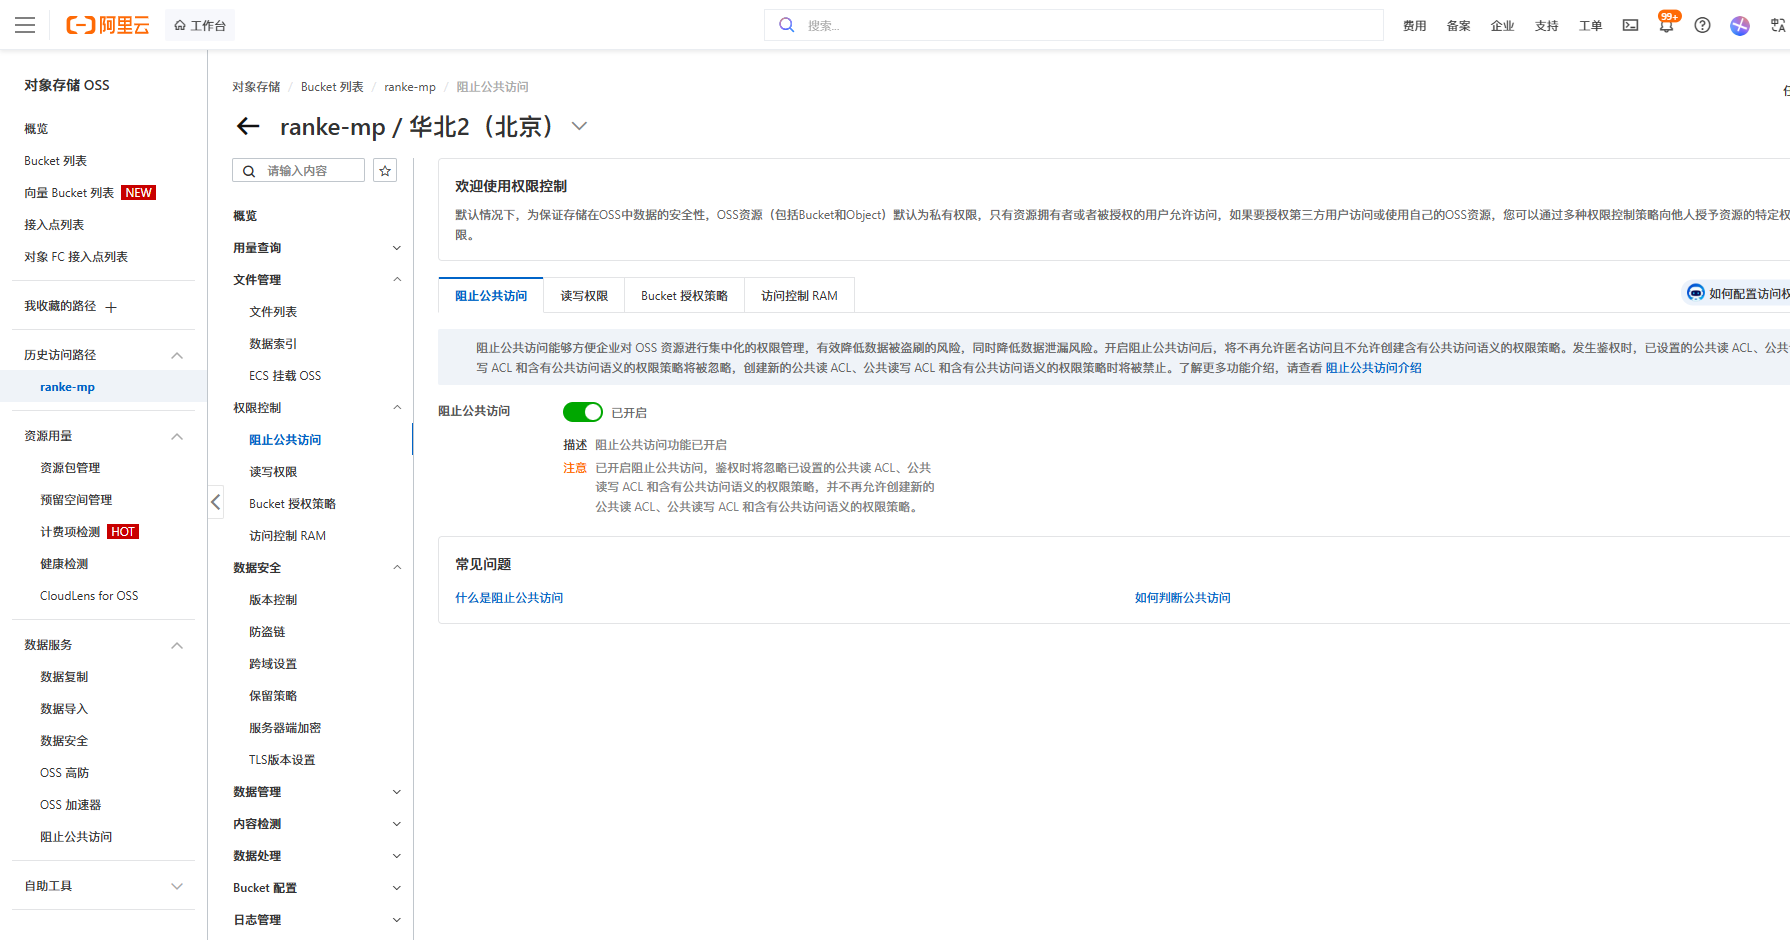This screenshot has width=1790, height=940.
Task: Open the 费用 top menu
Action: 1414,26
